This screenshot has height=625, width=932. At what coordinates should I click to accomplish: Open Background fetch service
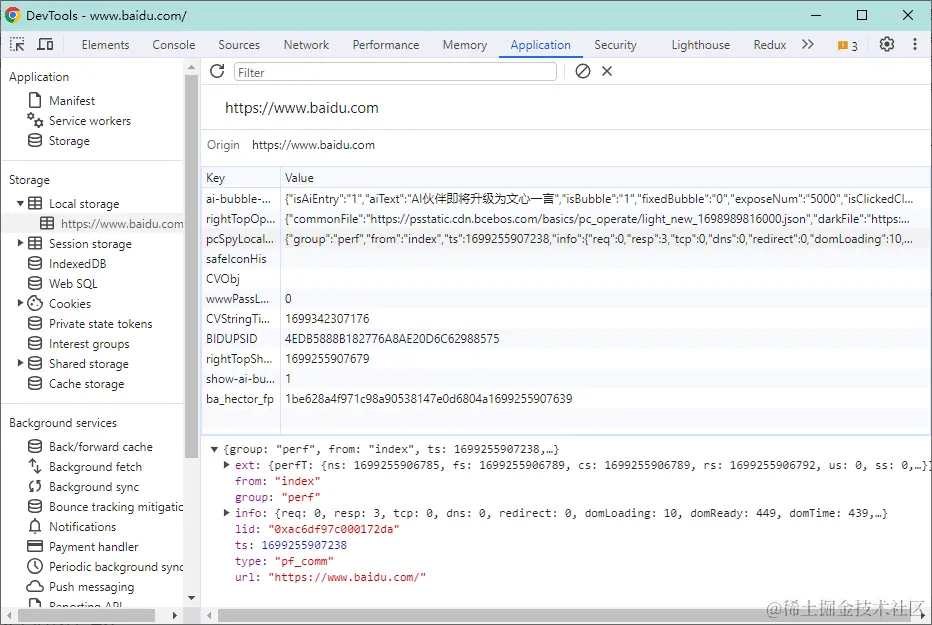pos(95,467)
